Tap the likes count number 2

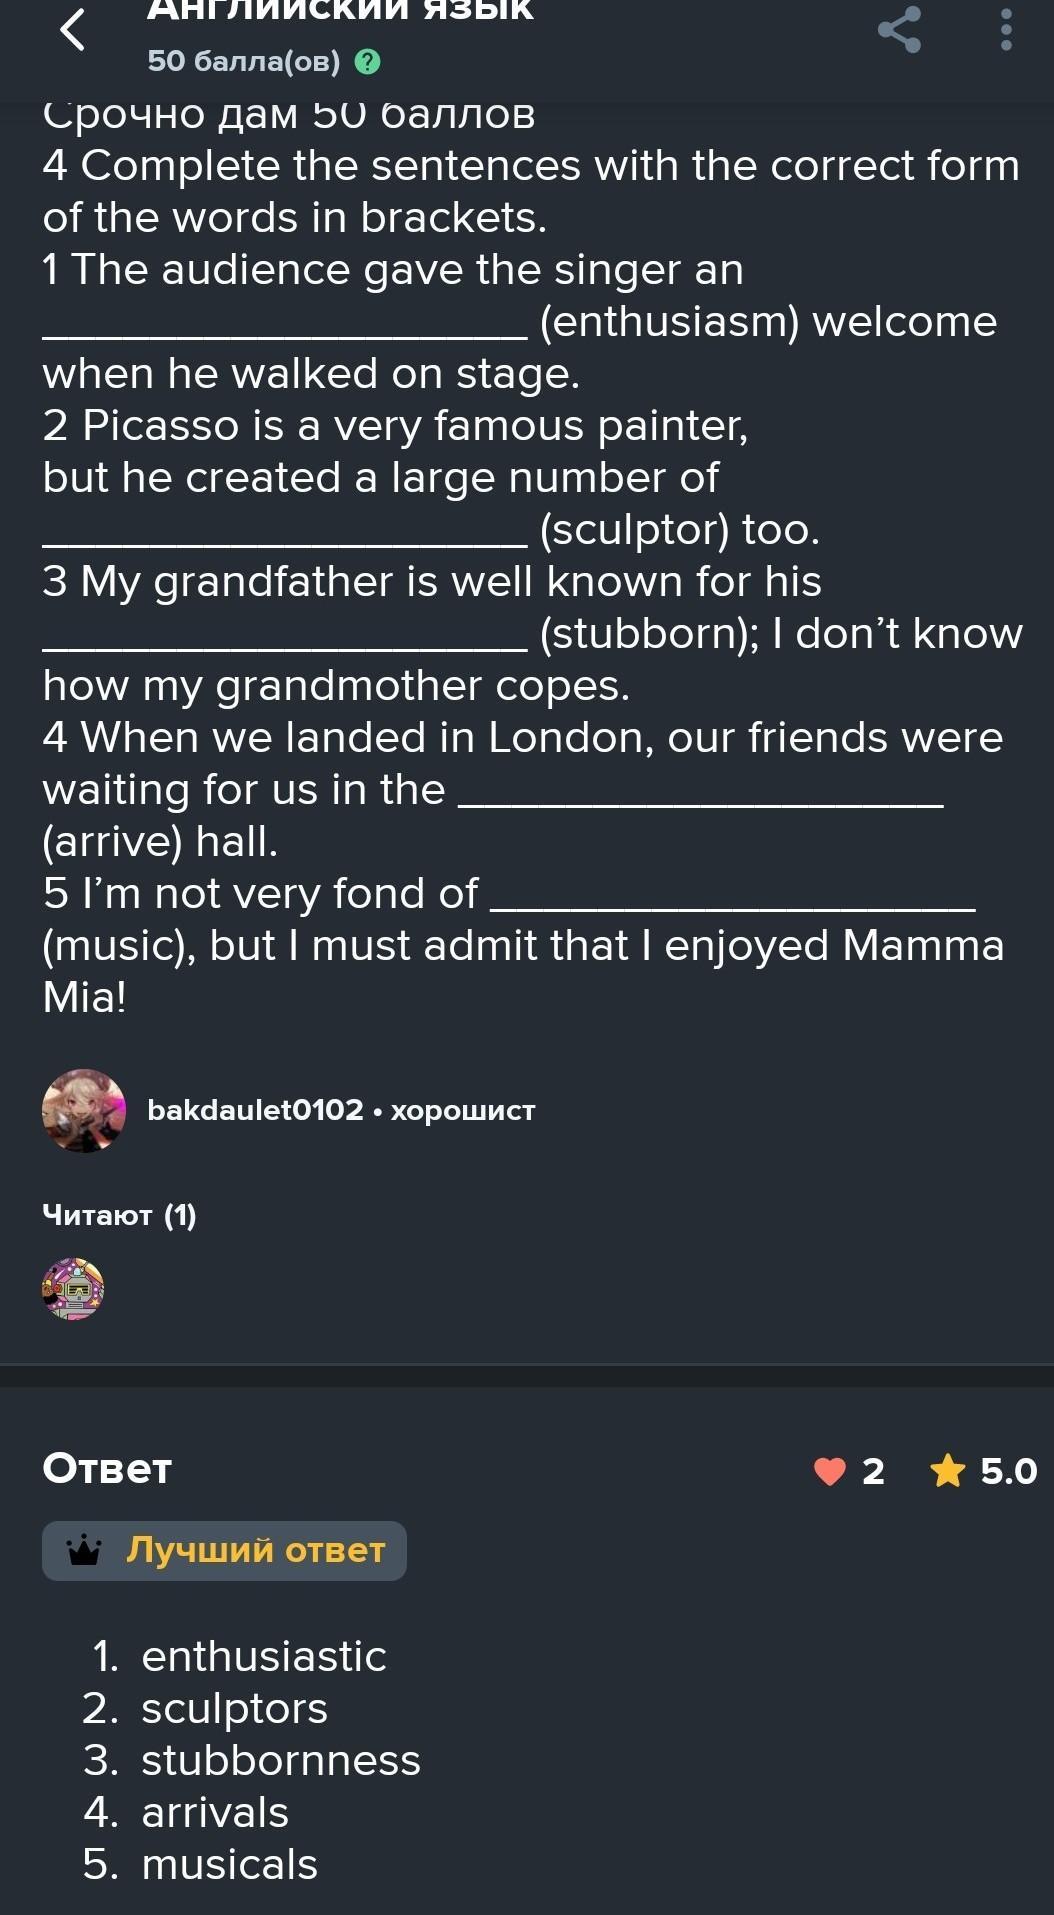[x=873, y=1471]
